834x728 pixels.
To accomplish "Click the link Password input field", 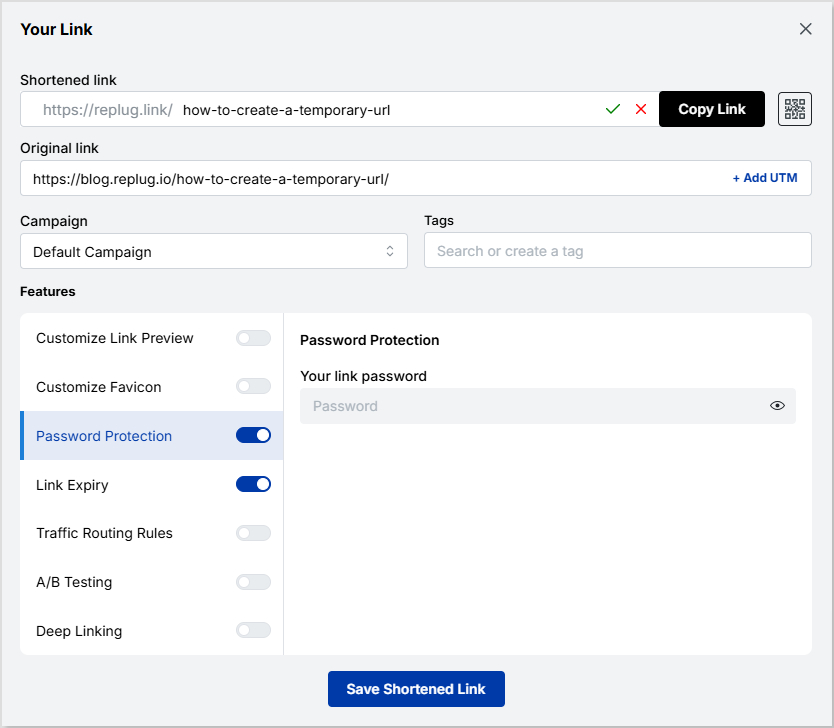I will pyautogui.click(x=548, y=406).
